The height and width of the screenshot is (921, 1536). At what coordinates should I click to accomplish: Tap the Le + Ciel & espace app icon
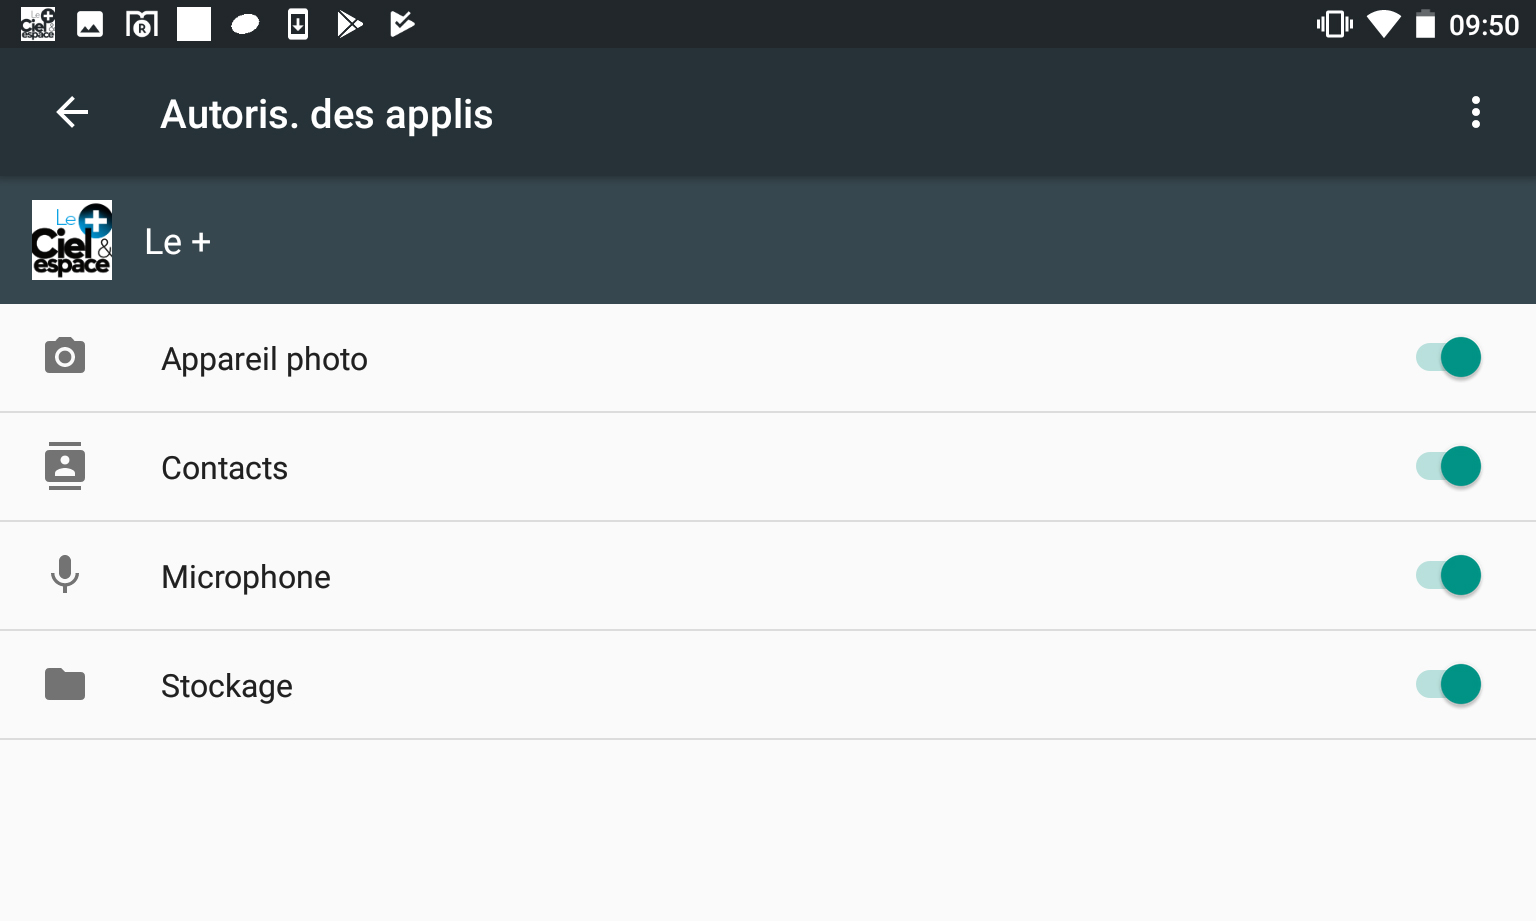pyautogui.click(x=72, y=240)
